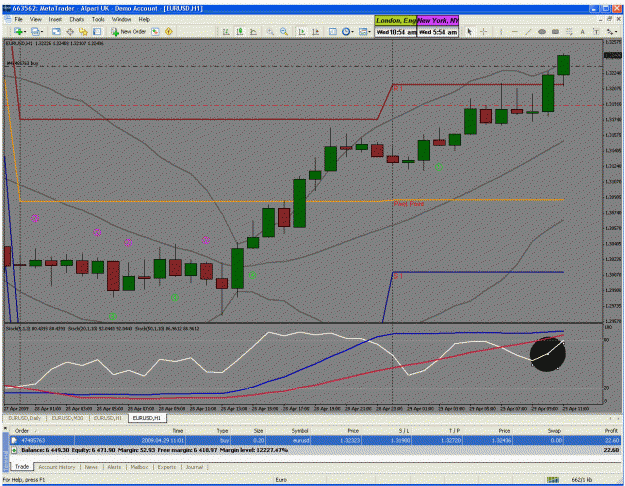Open the View menu
Viewport: 625px width, 486px height.
coord(35,19)
